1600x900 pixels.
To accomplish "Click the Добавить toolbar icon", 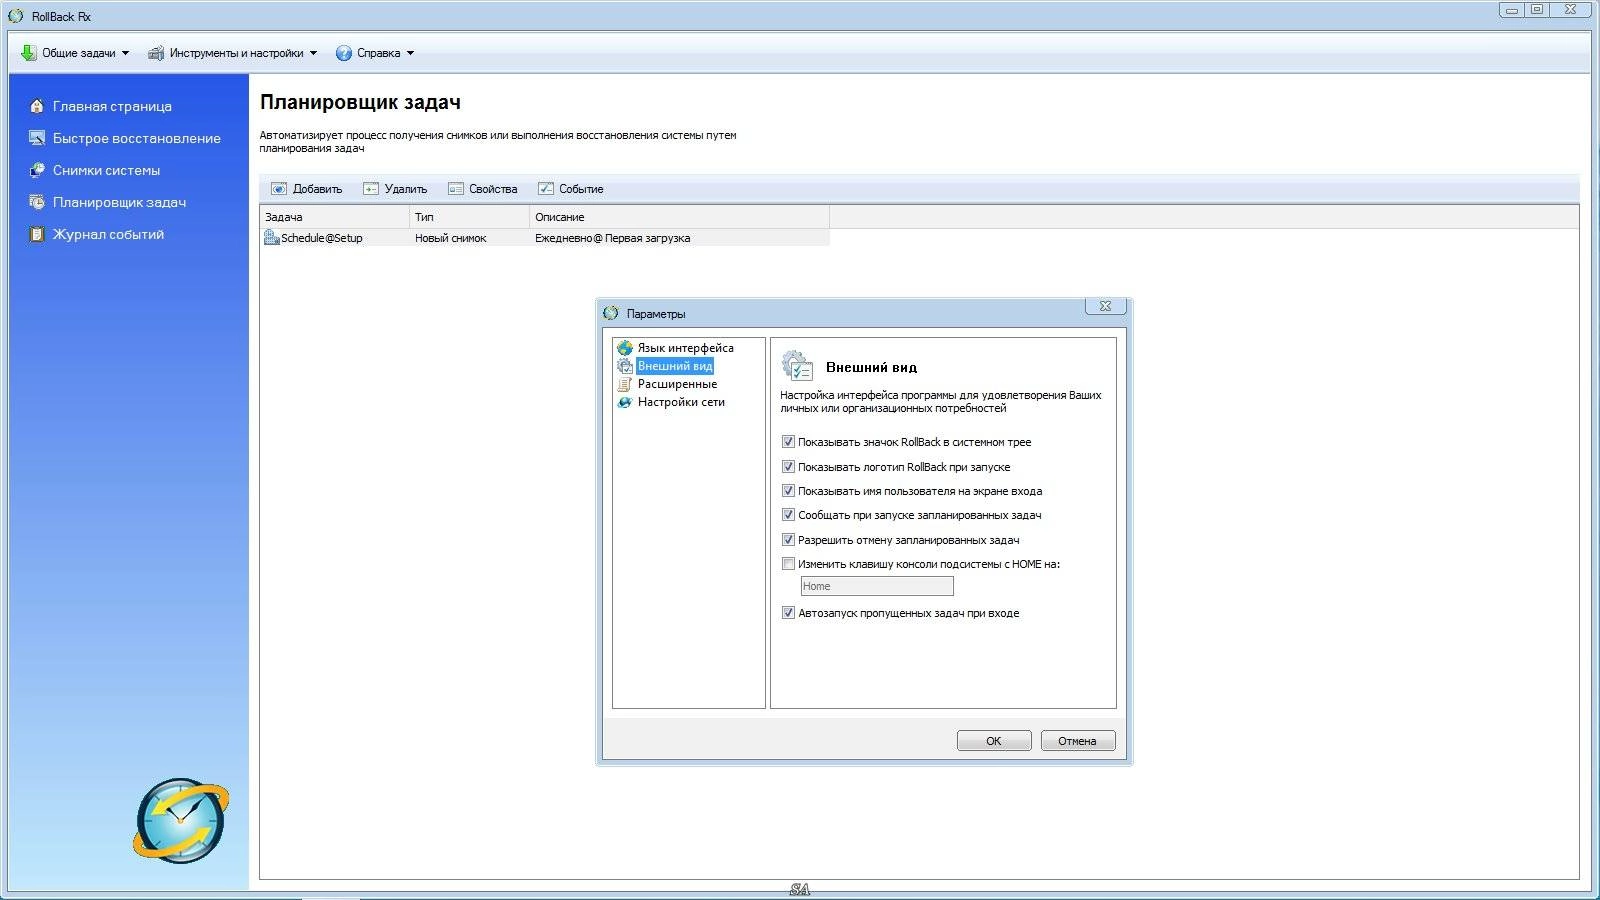I will pos(279,189).
